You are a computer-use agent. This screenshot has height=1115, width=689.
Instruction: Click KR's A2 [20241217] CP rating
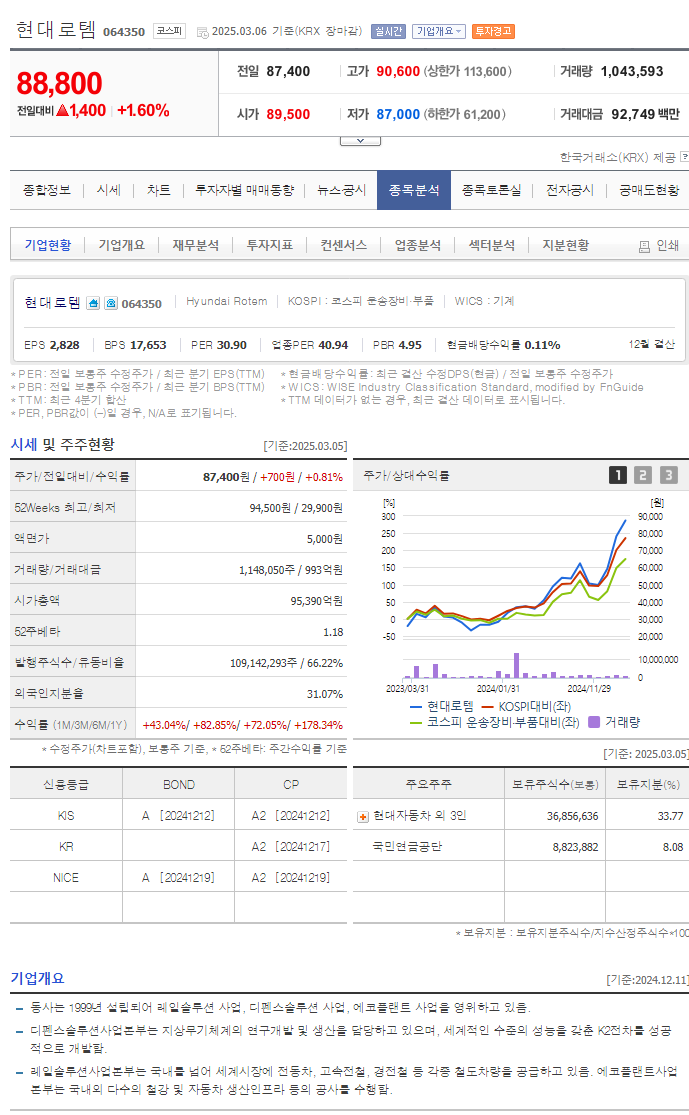pyautogui.click(x=291, y=847)
